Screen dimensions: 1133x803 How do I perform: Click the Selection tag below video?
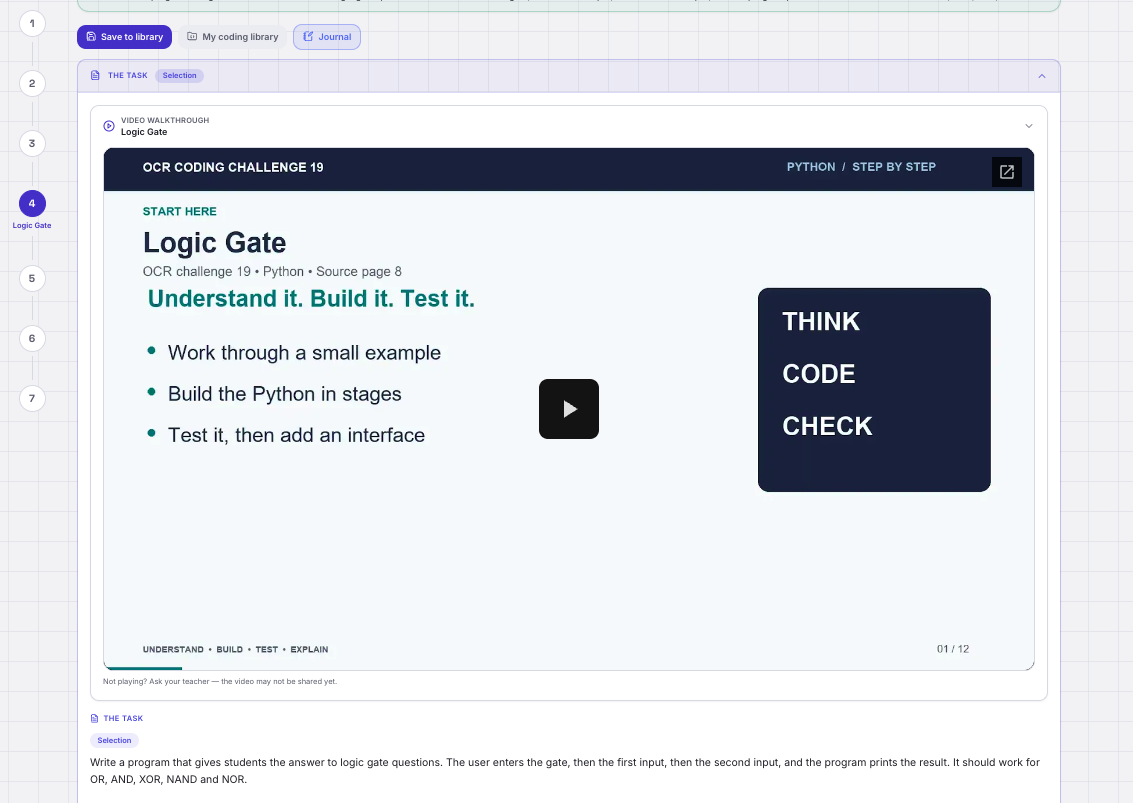(114, 741)
